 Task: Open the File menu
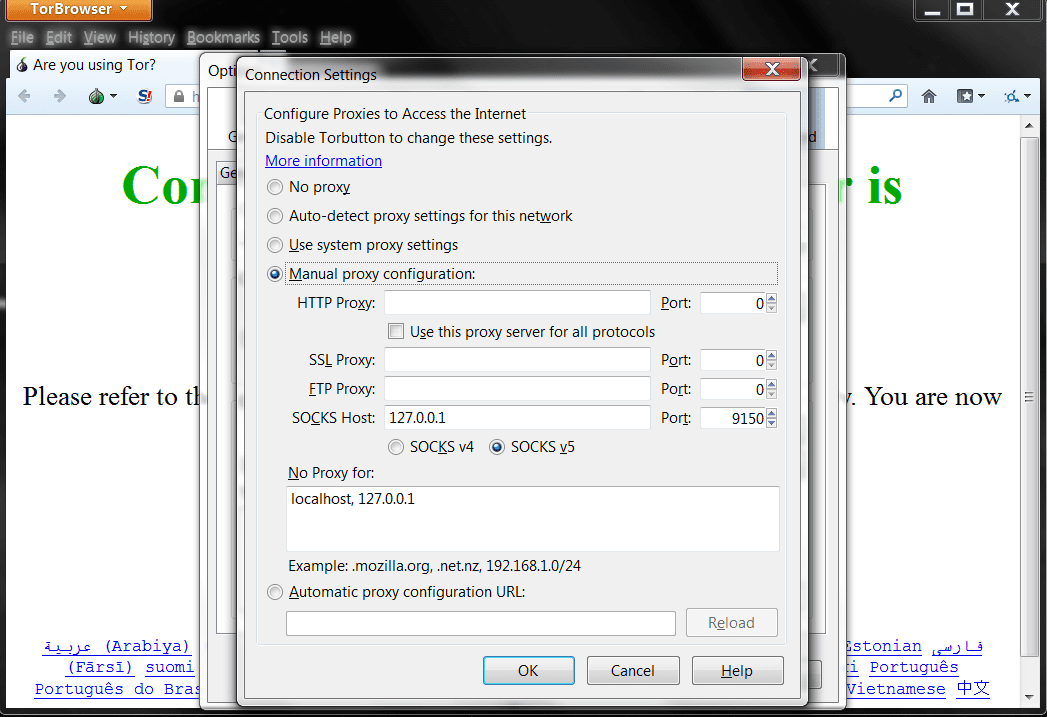[22, 37]
